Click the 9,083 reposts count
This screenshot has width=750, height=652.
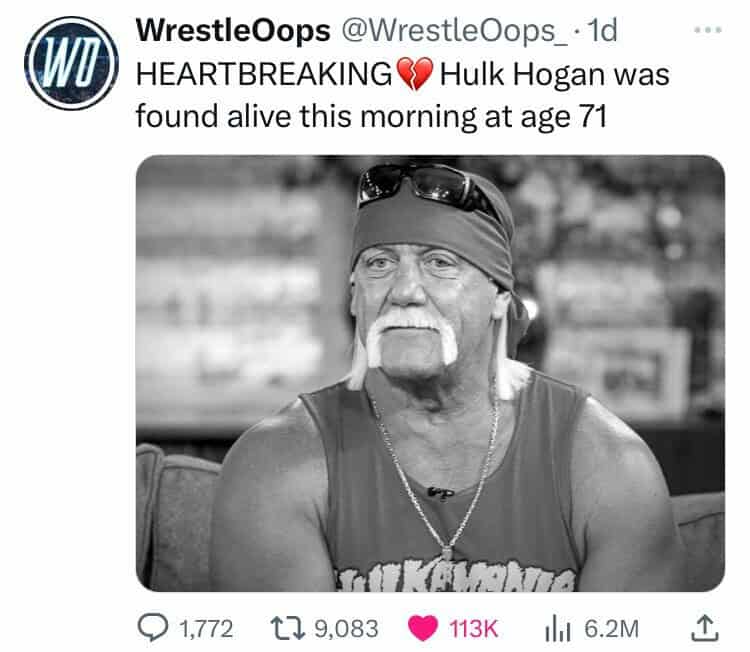[346, 629]
